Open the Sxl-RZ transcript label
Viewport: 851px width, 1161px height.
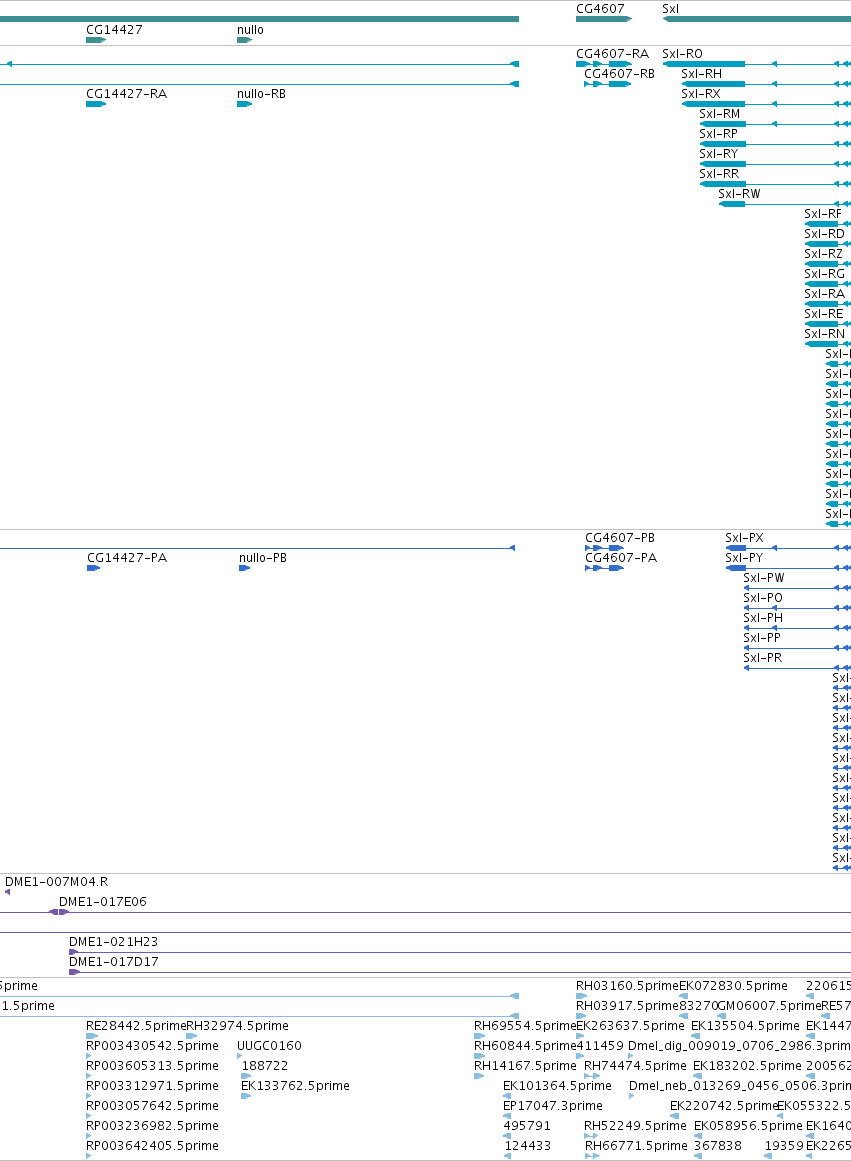pyautogui.click(x=824, y=254)
